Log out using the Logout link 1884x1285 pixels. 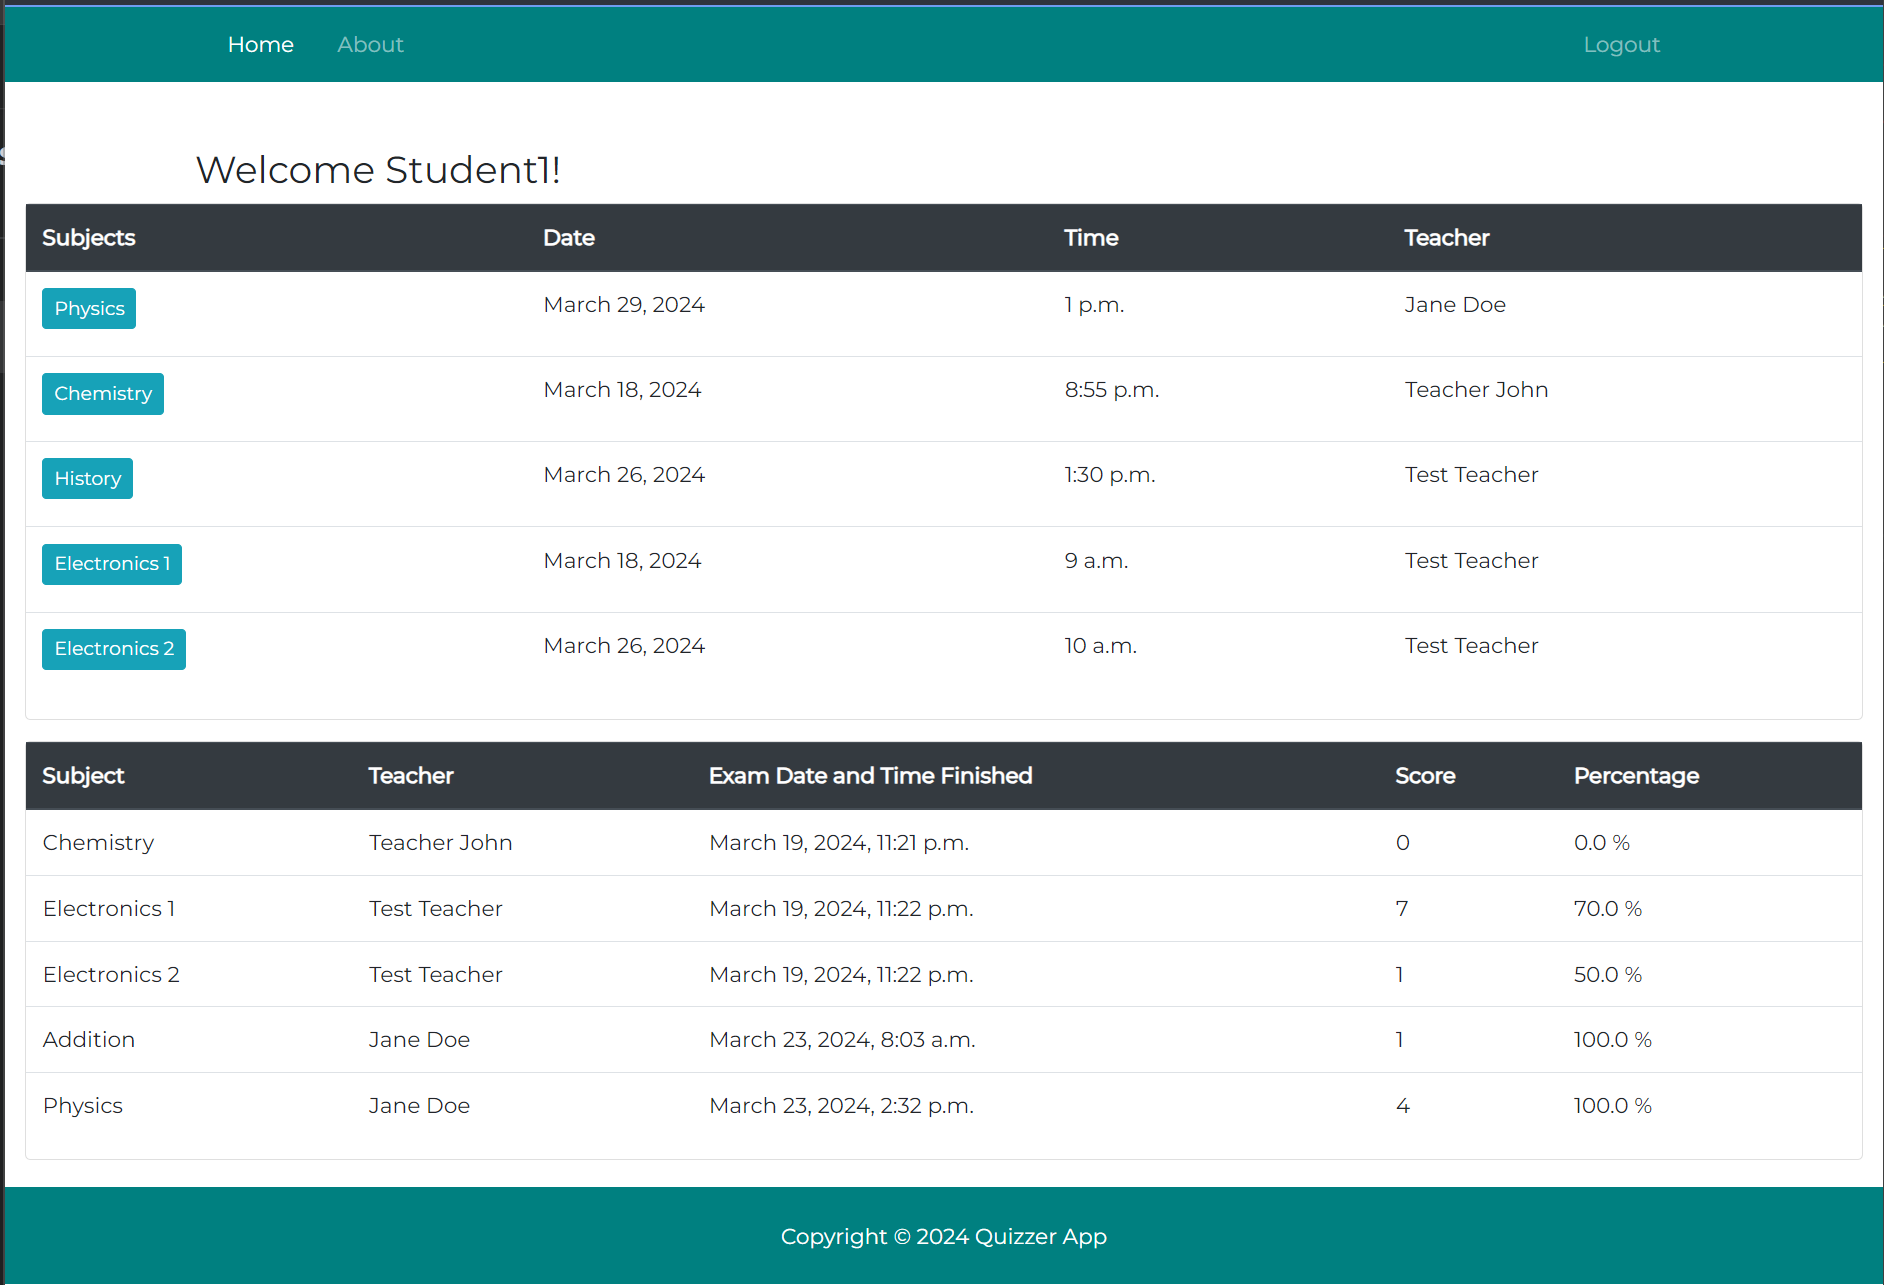[x=1621, y=45]
